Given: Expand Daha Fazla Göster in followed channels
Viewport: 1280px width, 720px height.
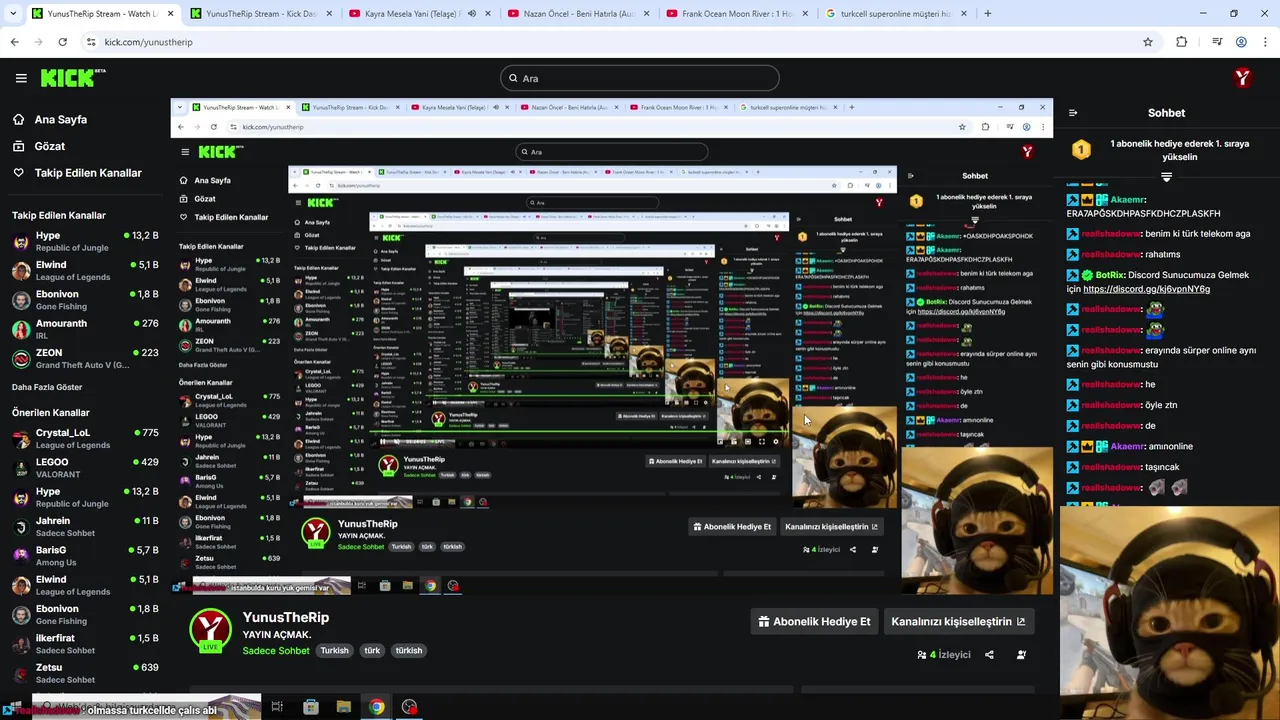Looking at the screenshot, I should tap(47, 387).
